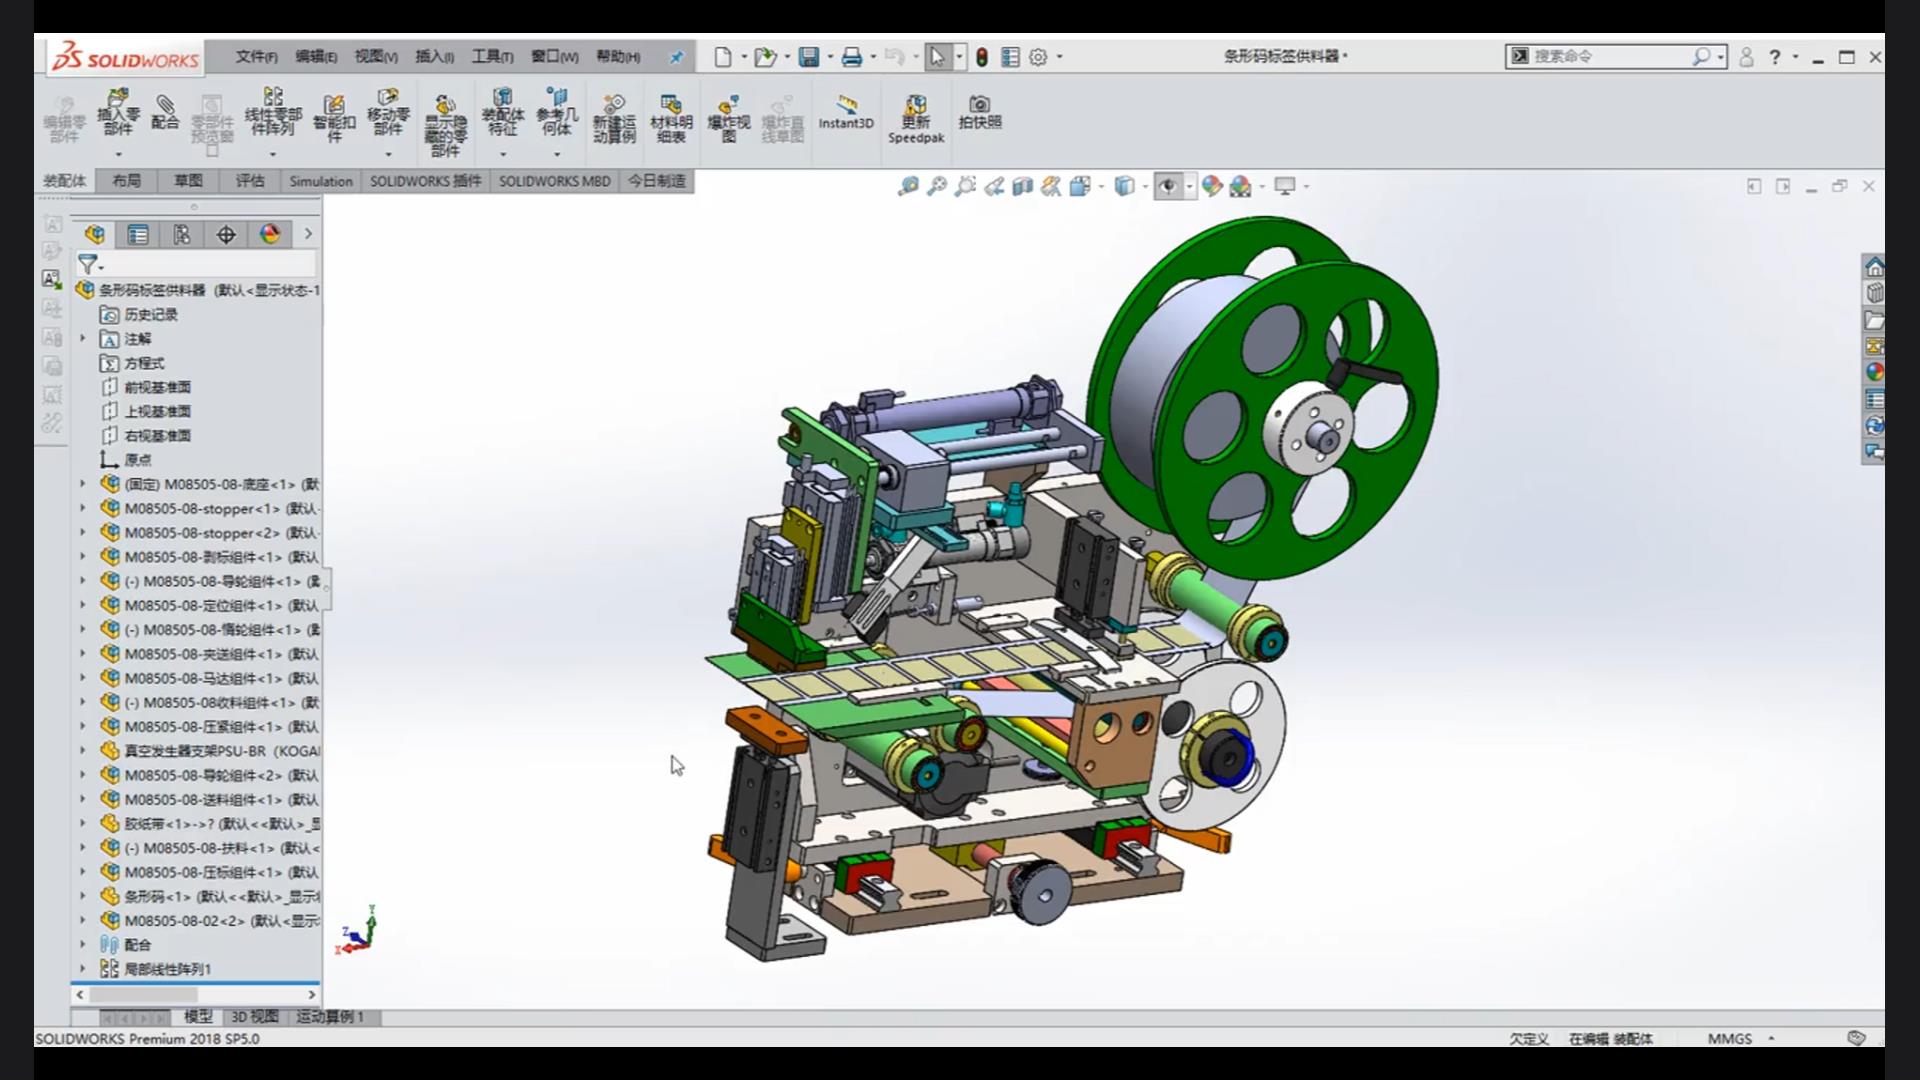Open the 工具(T) menu
The height and width of the screenshot is (1080, 1920).
click(493, 57)
